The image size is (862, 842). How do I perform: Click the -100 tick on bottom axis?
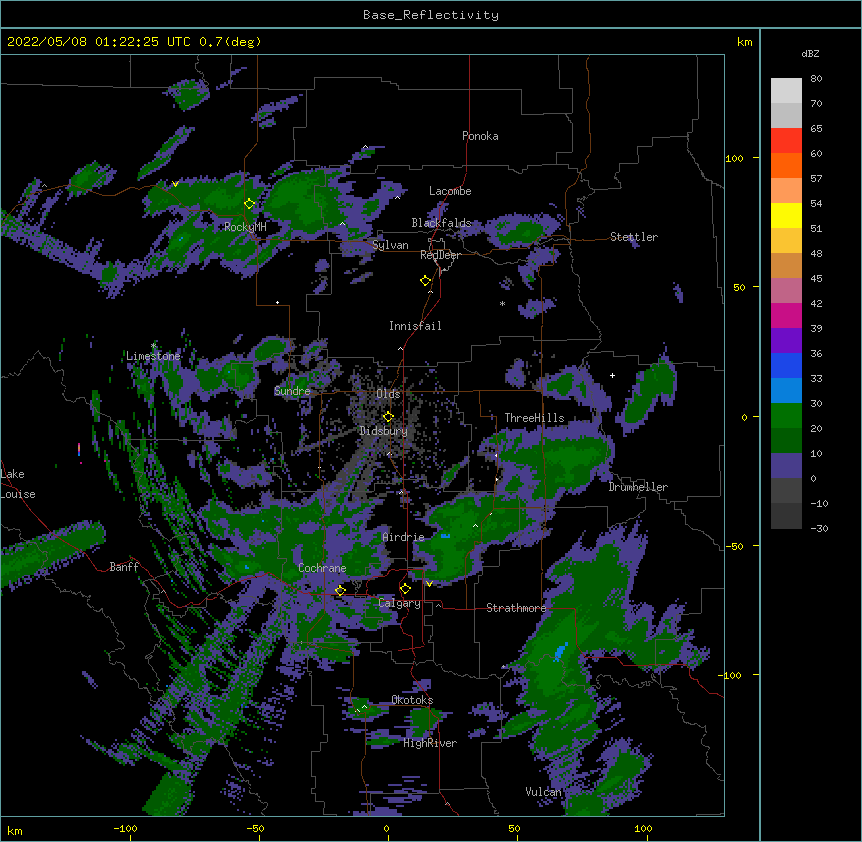point(126,828)
